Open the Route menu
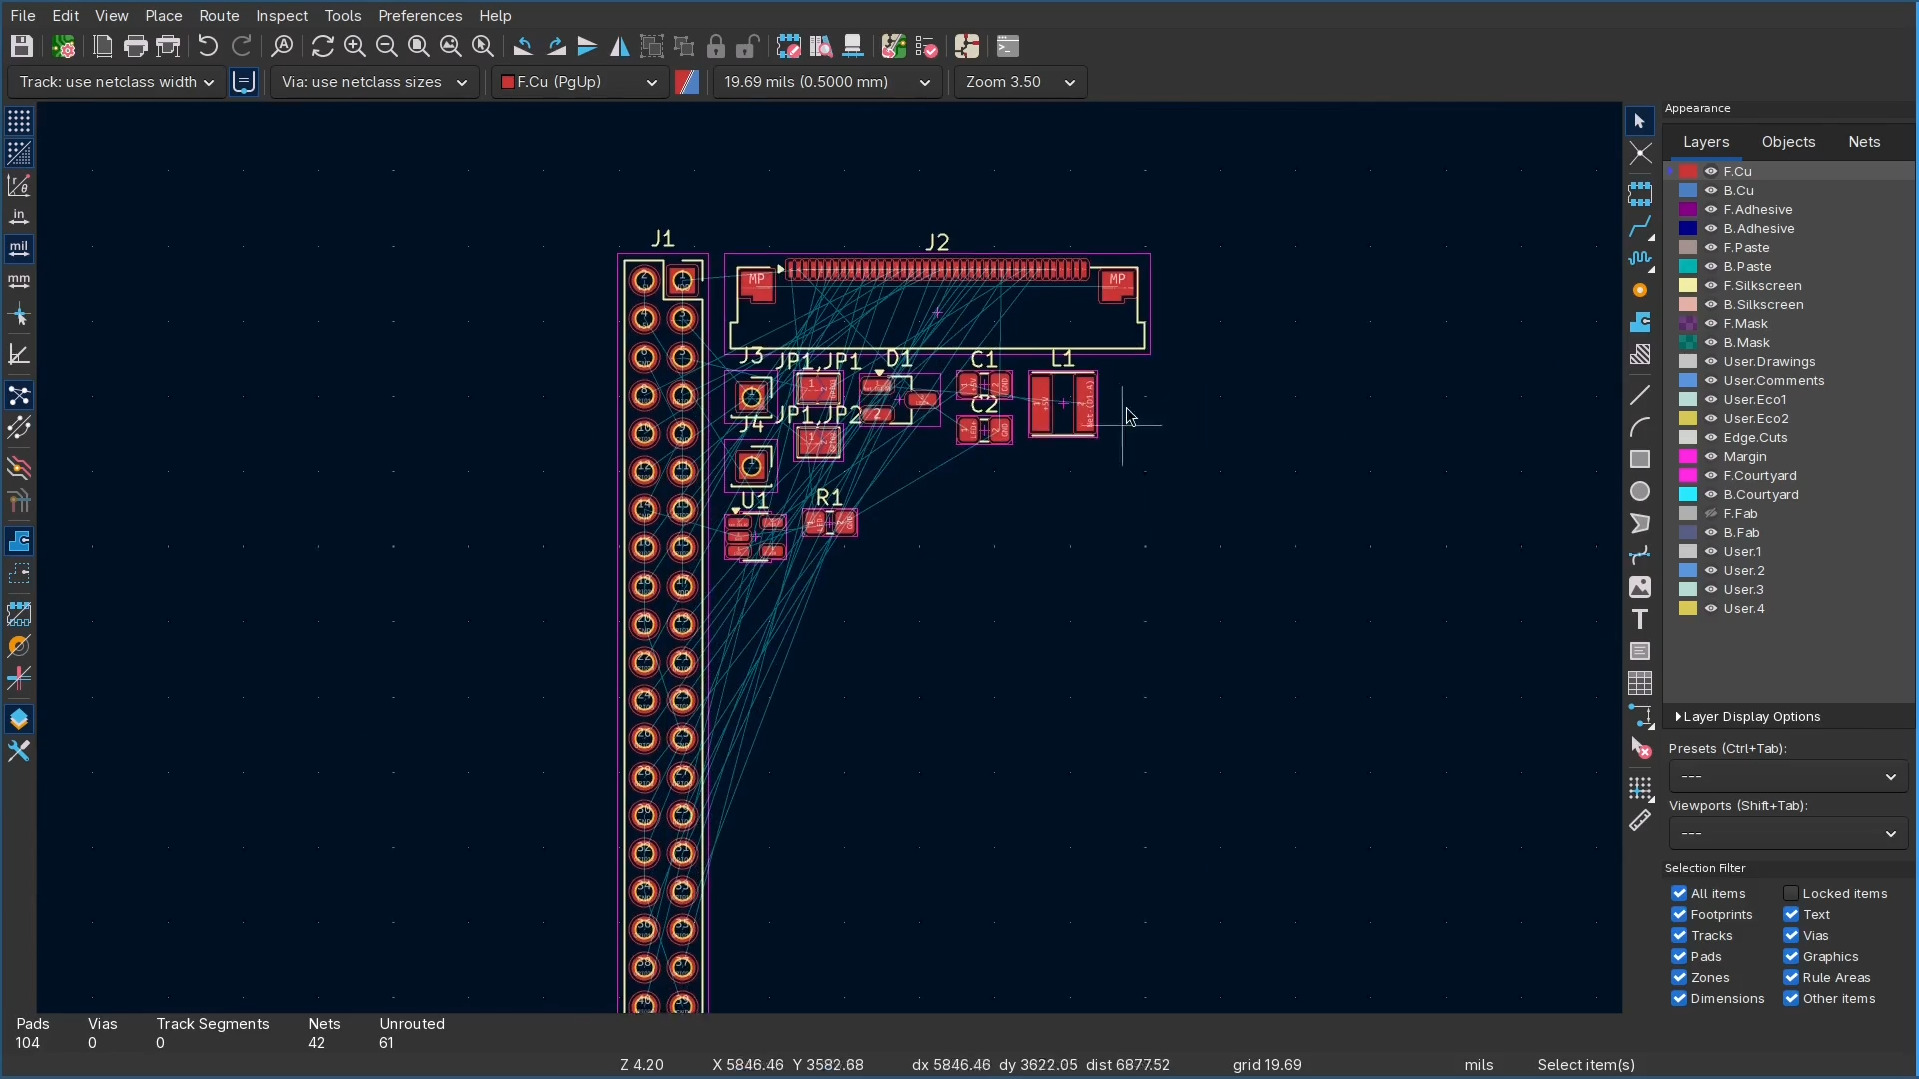 (219, 16)
